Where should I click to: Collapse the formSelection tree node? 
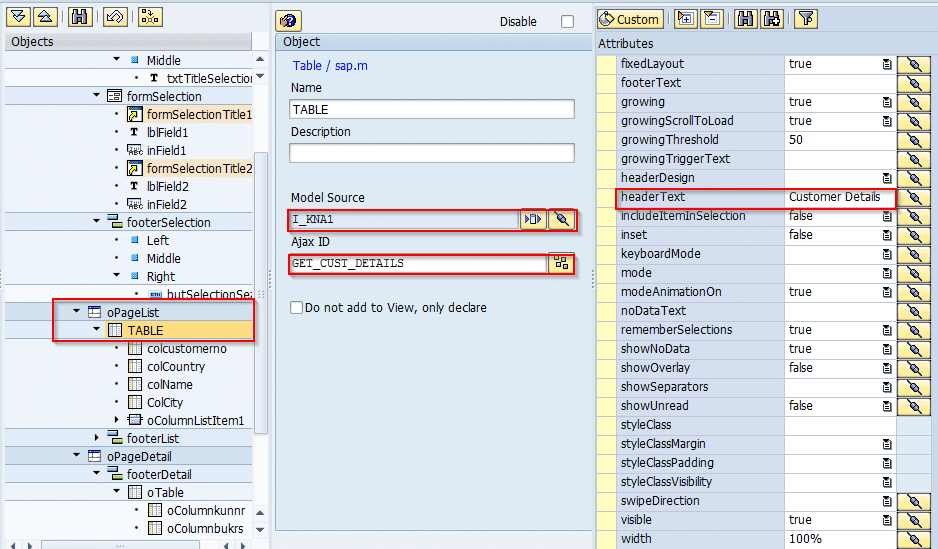97,96
